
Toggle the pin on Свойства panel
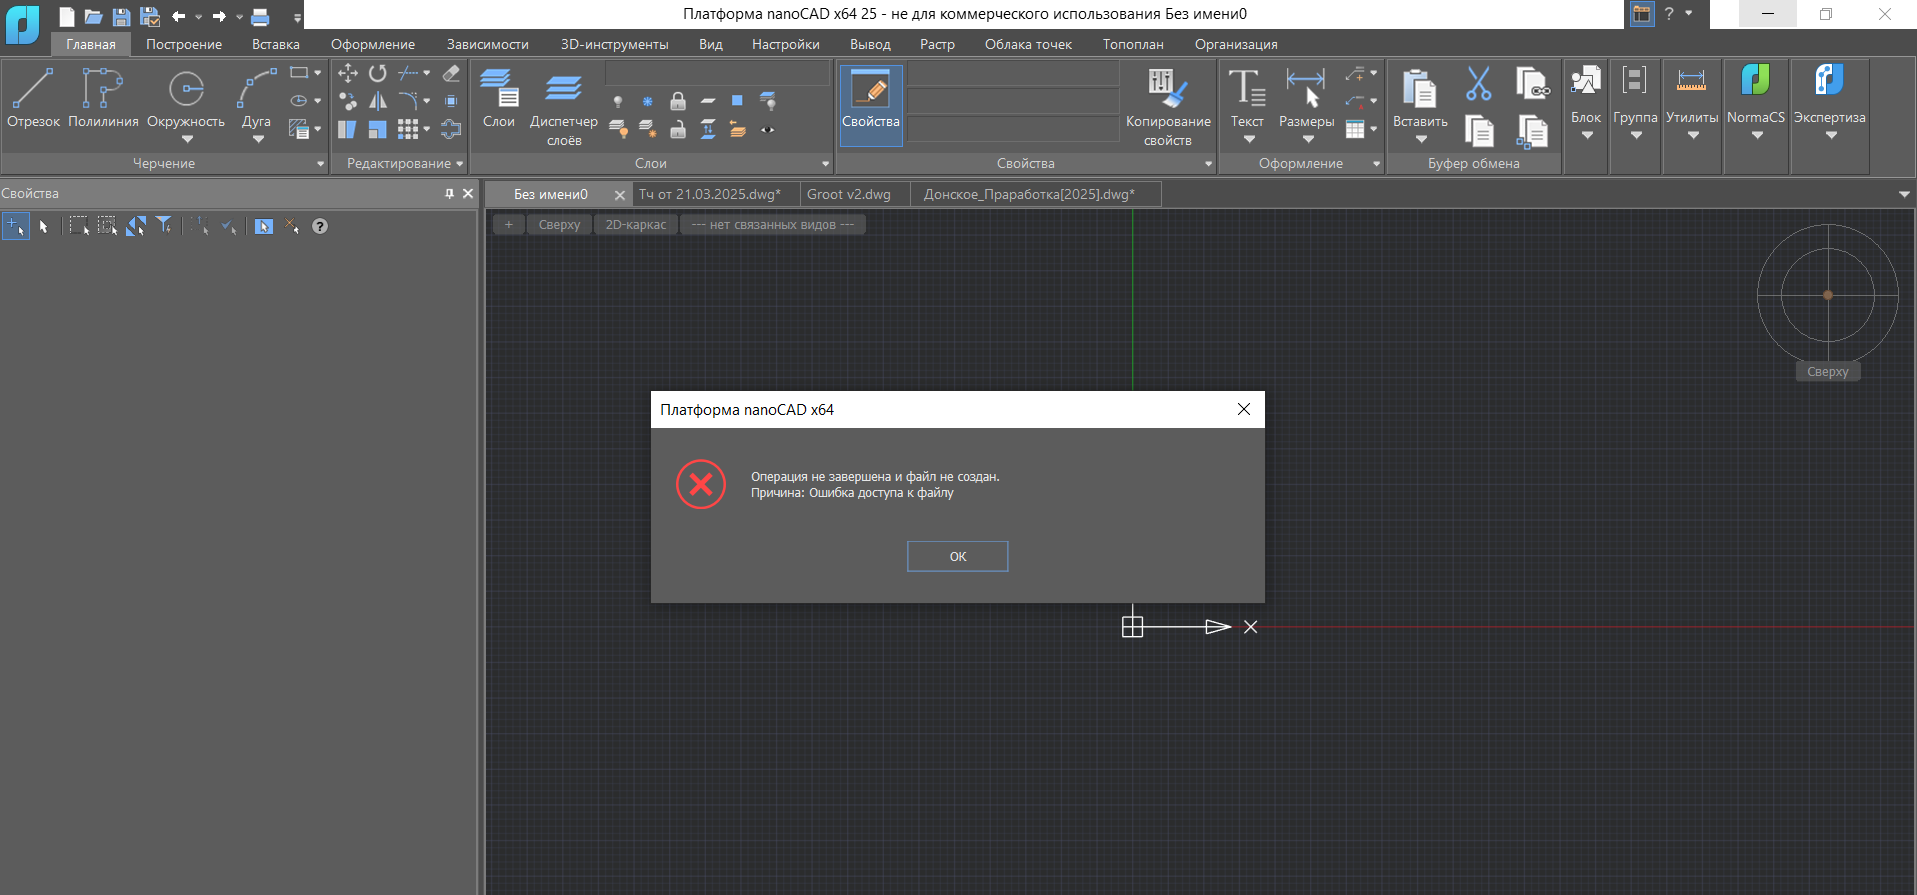(450, 193)
